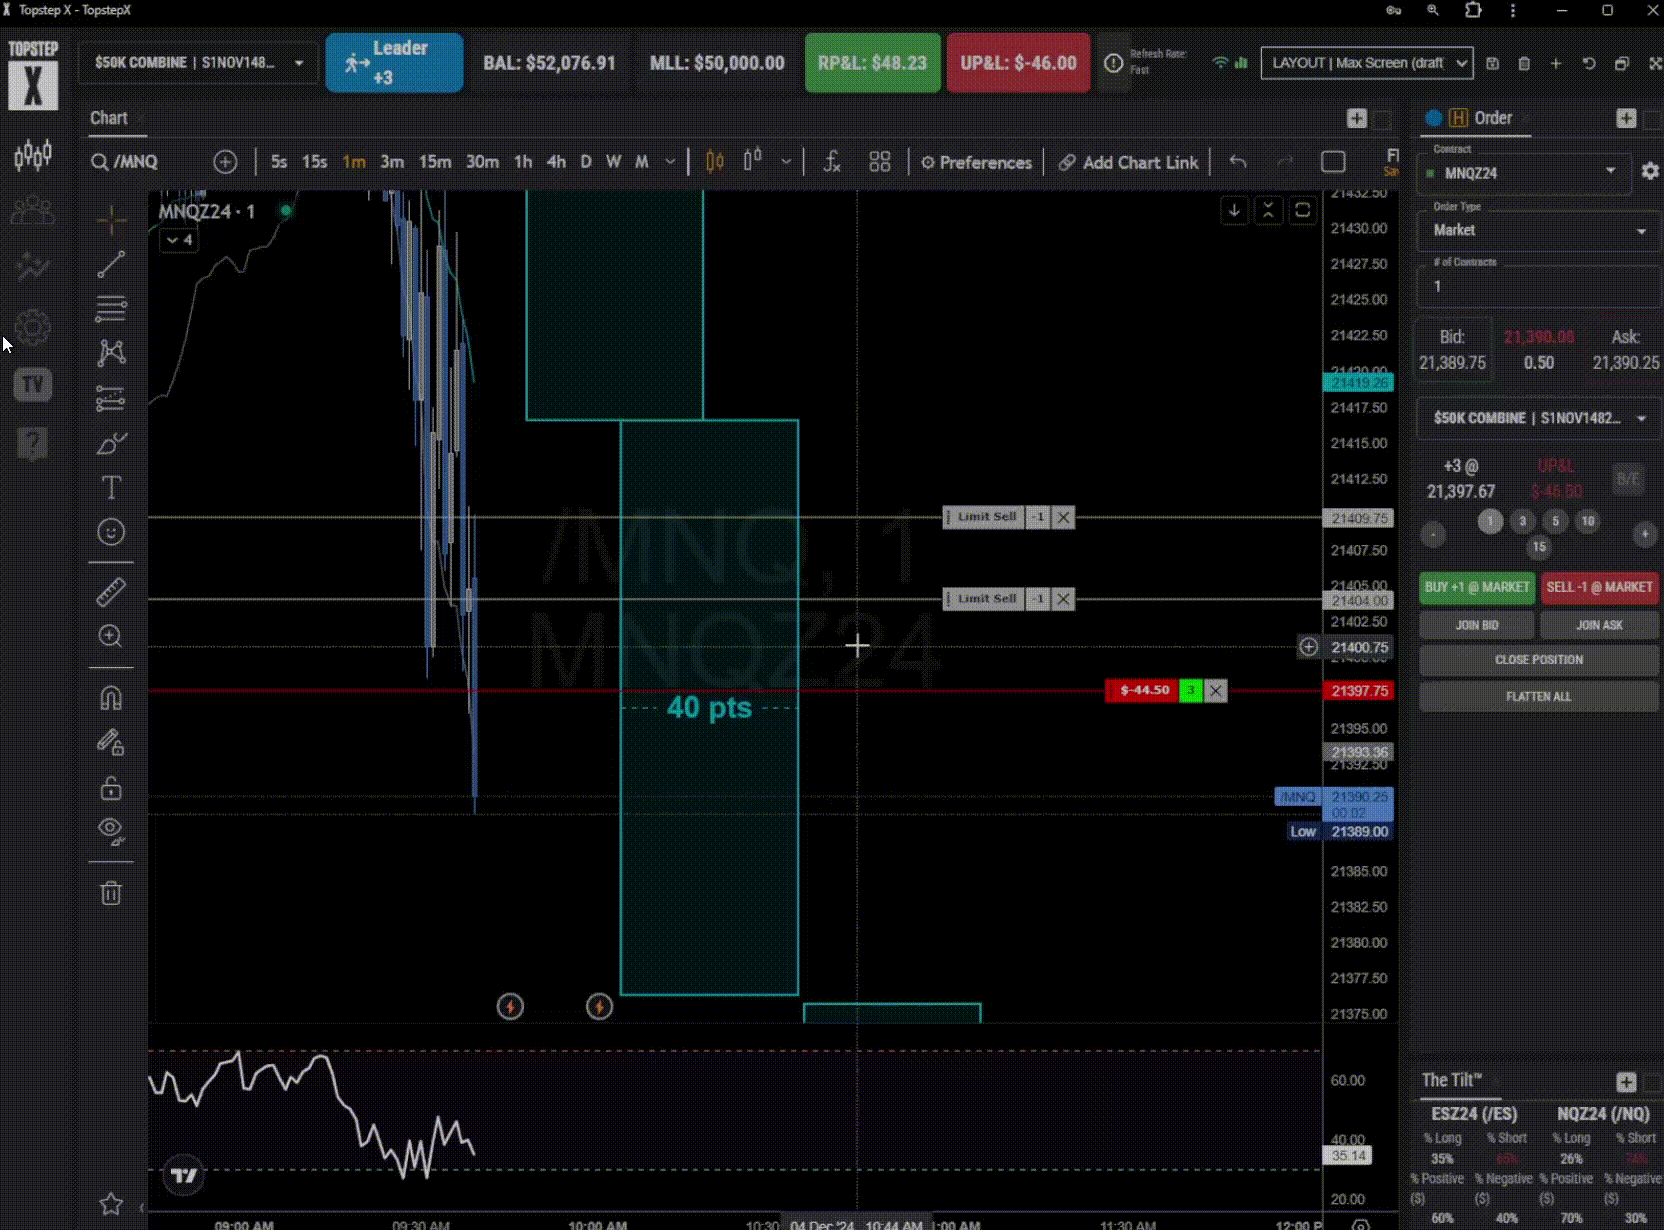The image size is (1664, 1230).
Task: Select the 15m timeframe
Action: [x=435, y=162]
